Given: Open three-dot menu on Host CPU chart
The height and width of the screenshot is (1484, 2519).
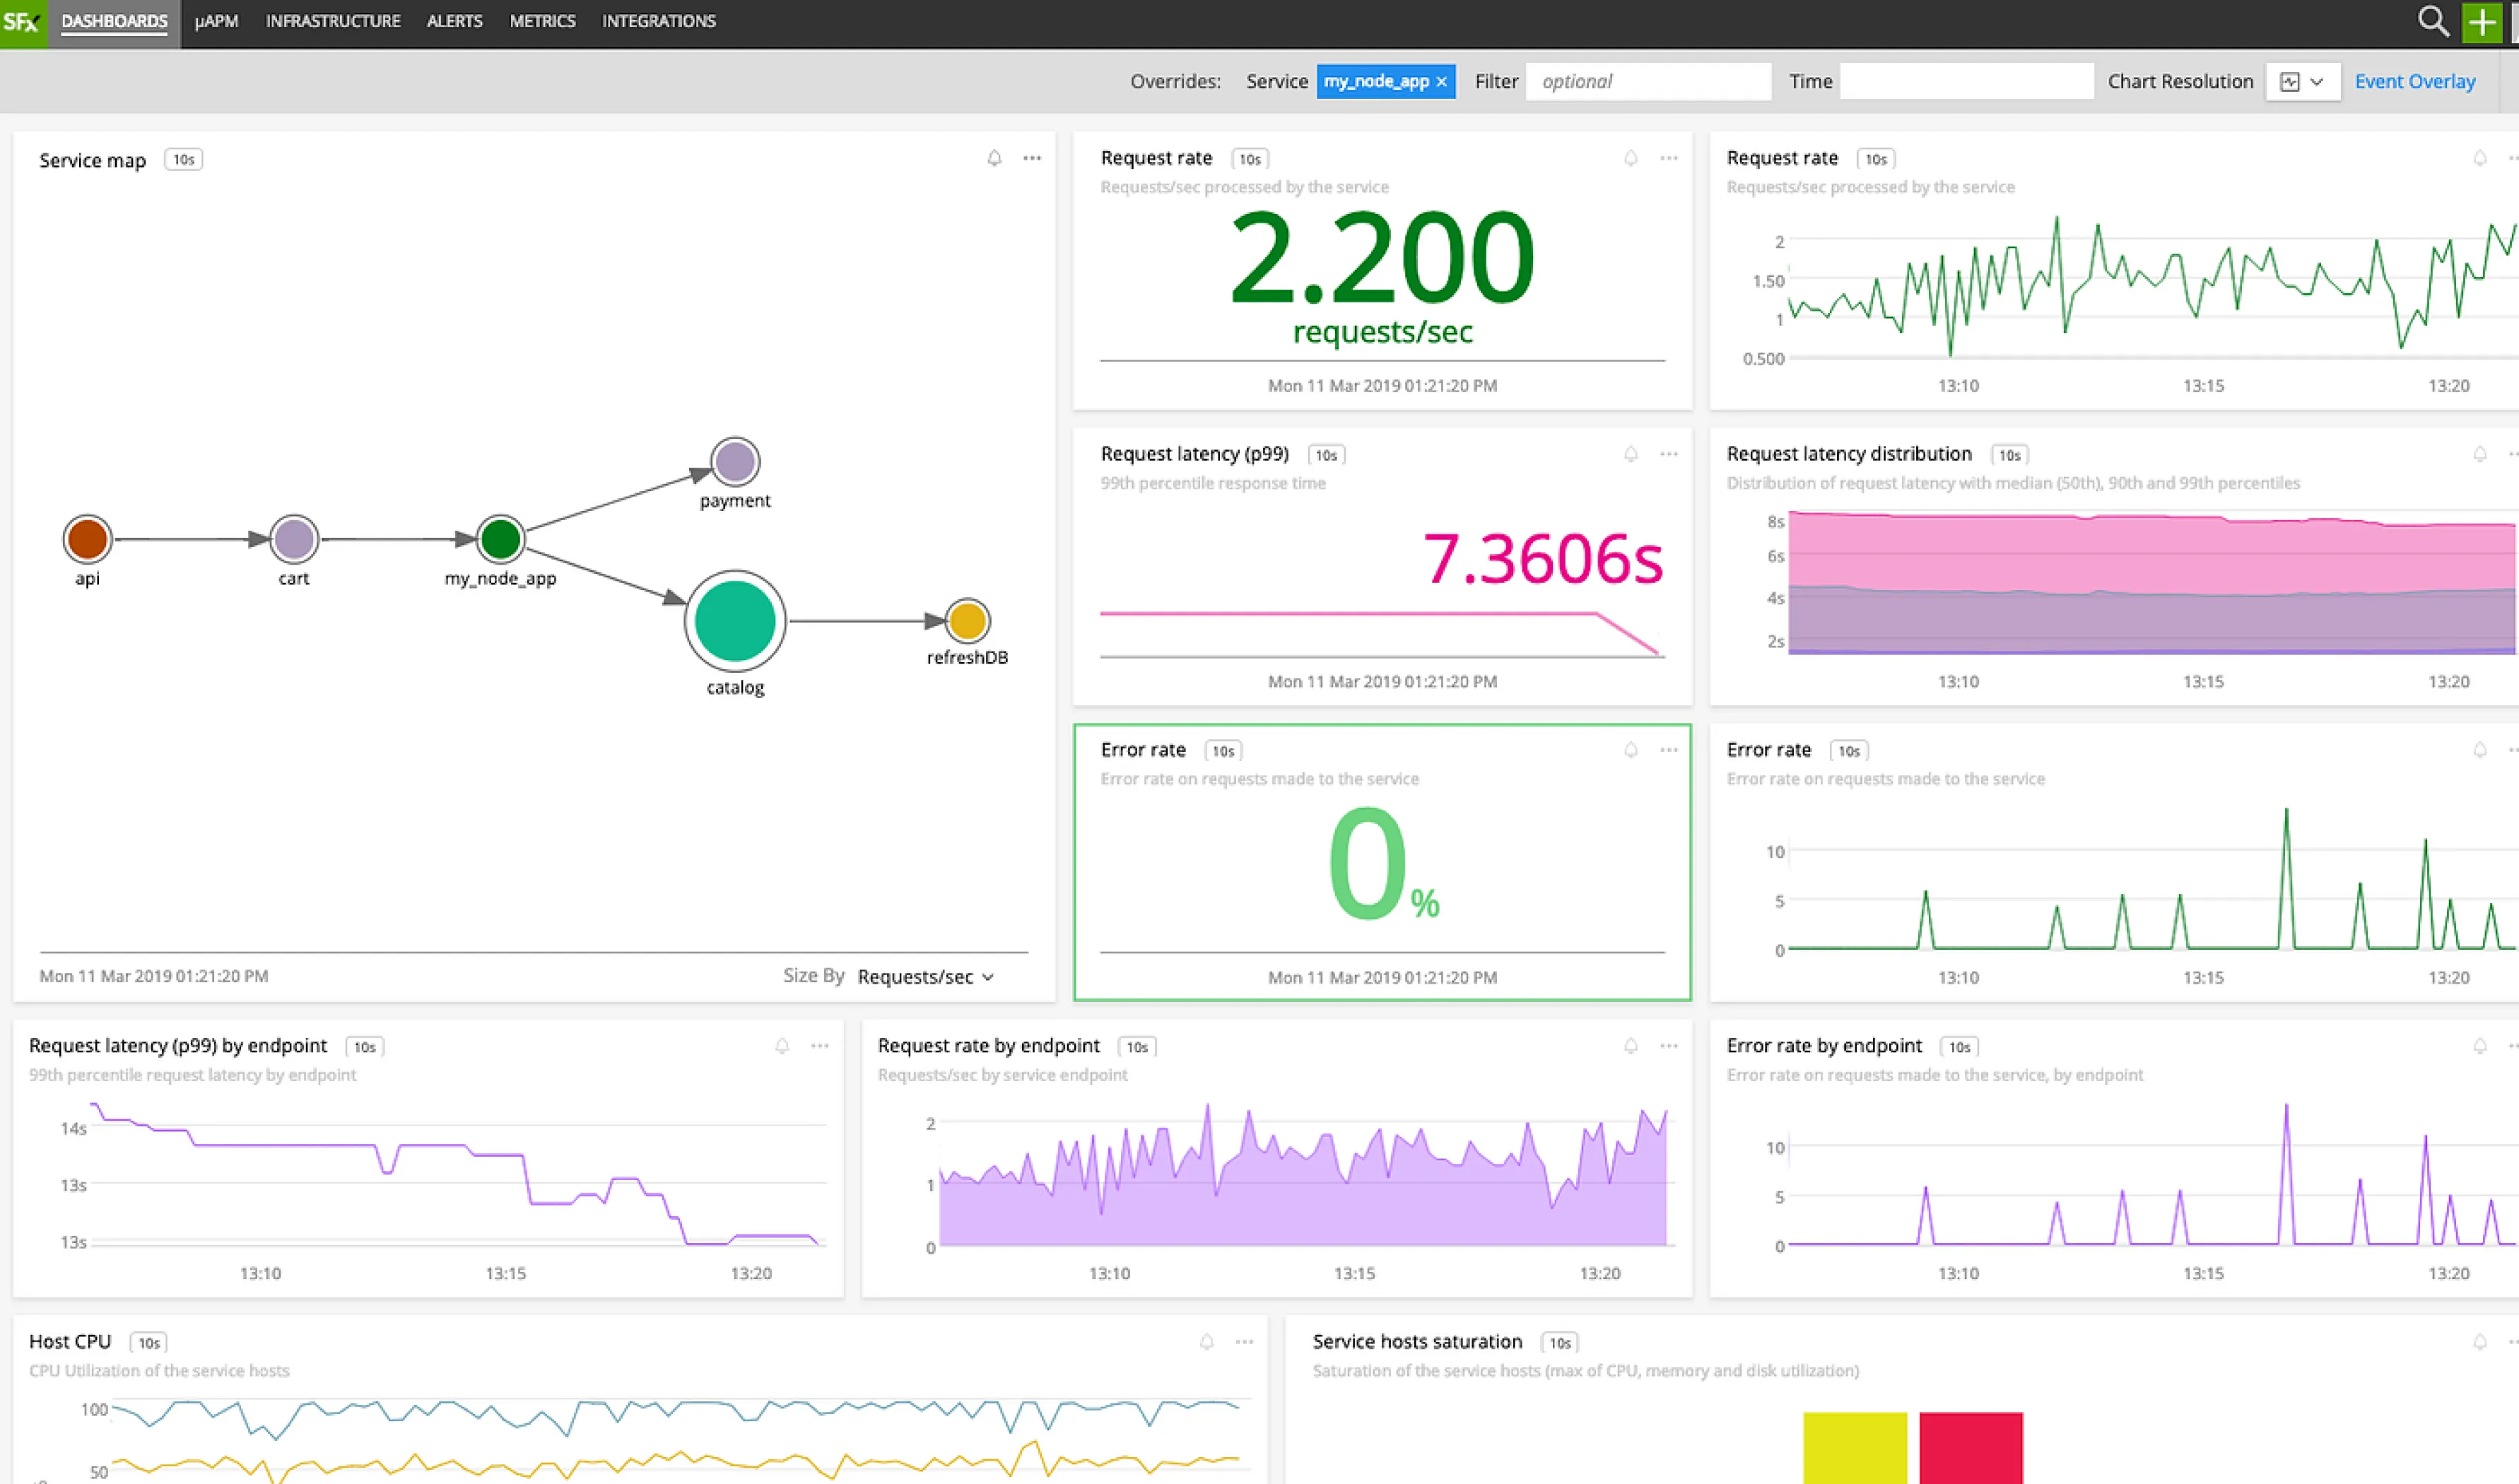Looking at the screenshot, I should click(x=1244, y=1342).
